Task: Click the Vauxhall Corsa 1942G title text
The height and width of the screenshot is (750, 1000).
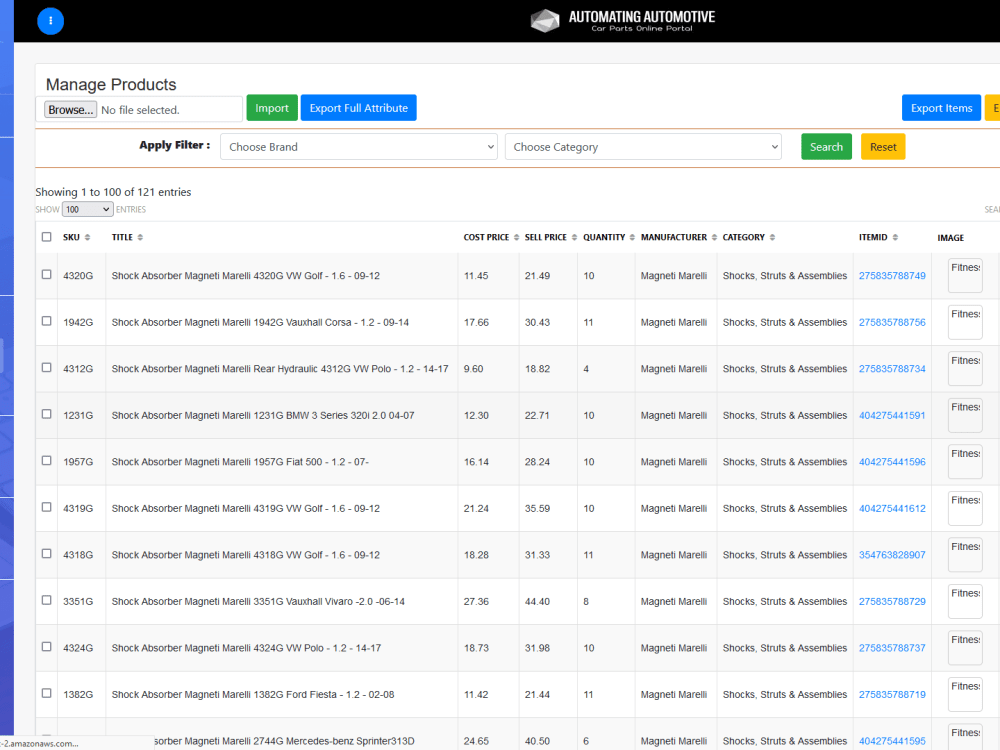Action: coord(260,323)
